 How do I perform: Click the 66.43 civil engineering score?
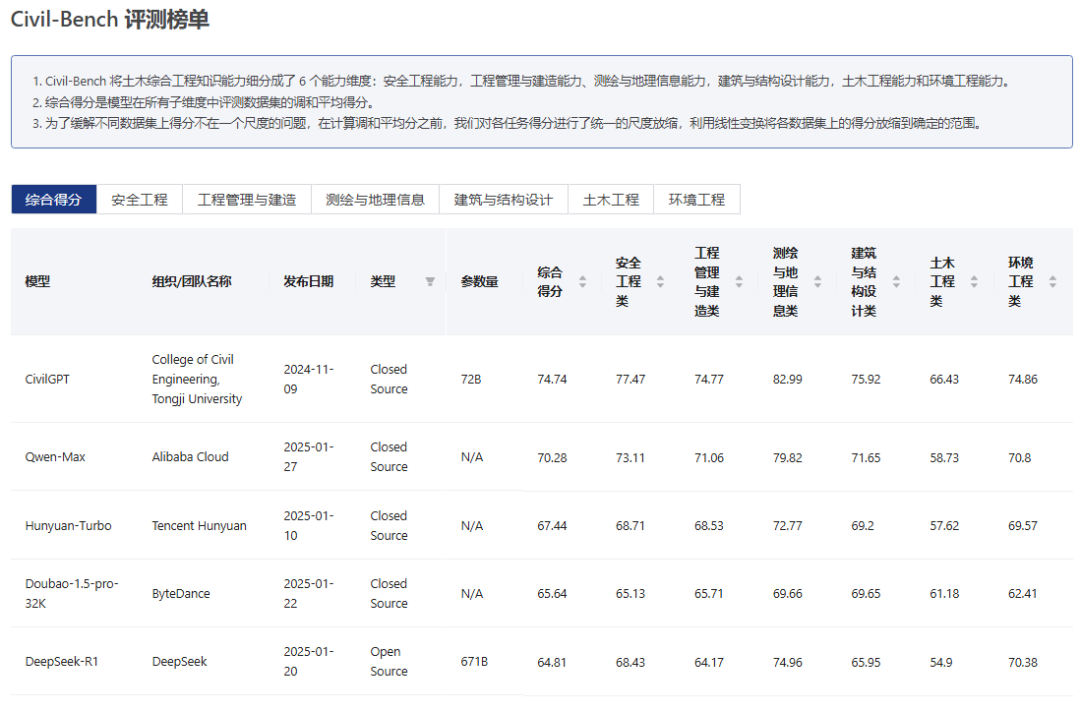click(x=944, y=379)
